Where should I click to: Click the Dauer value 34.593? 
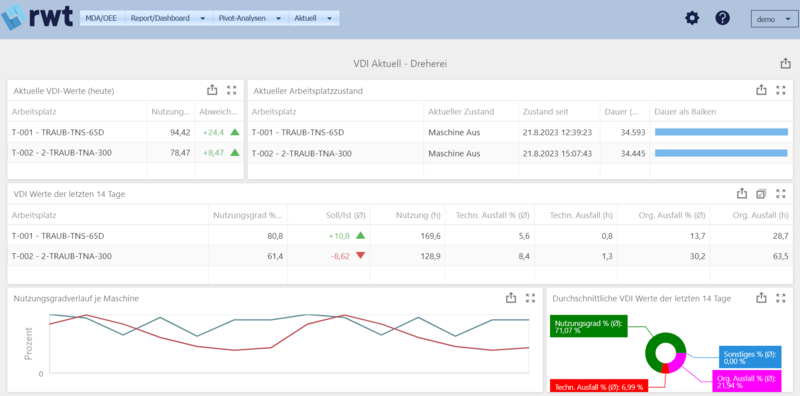pyautogui.click(x=633, y=132)
